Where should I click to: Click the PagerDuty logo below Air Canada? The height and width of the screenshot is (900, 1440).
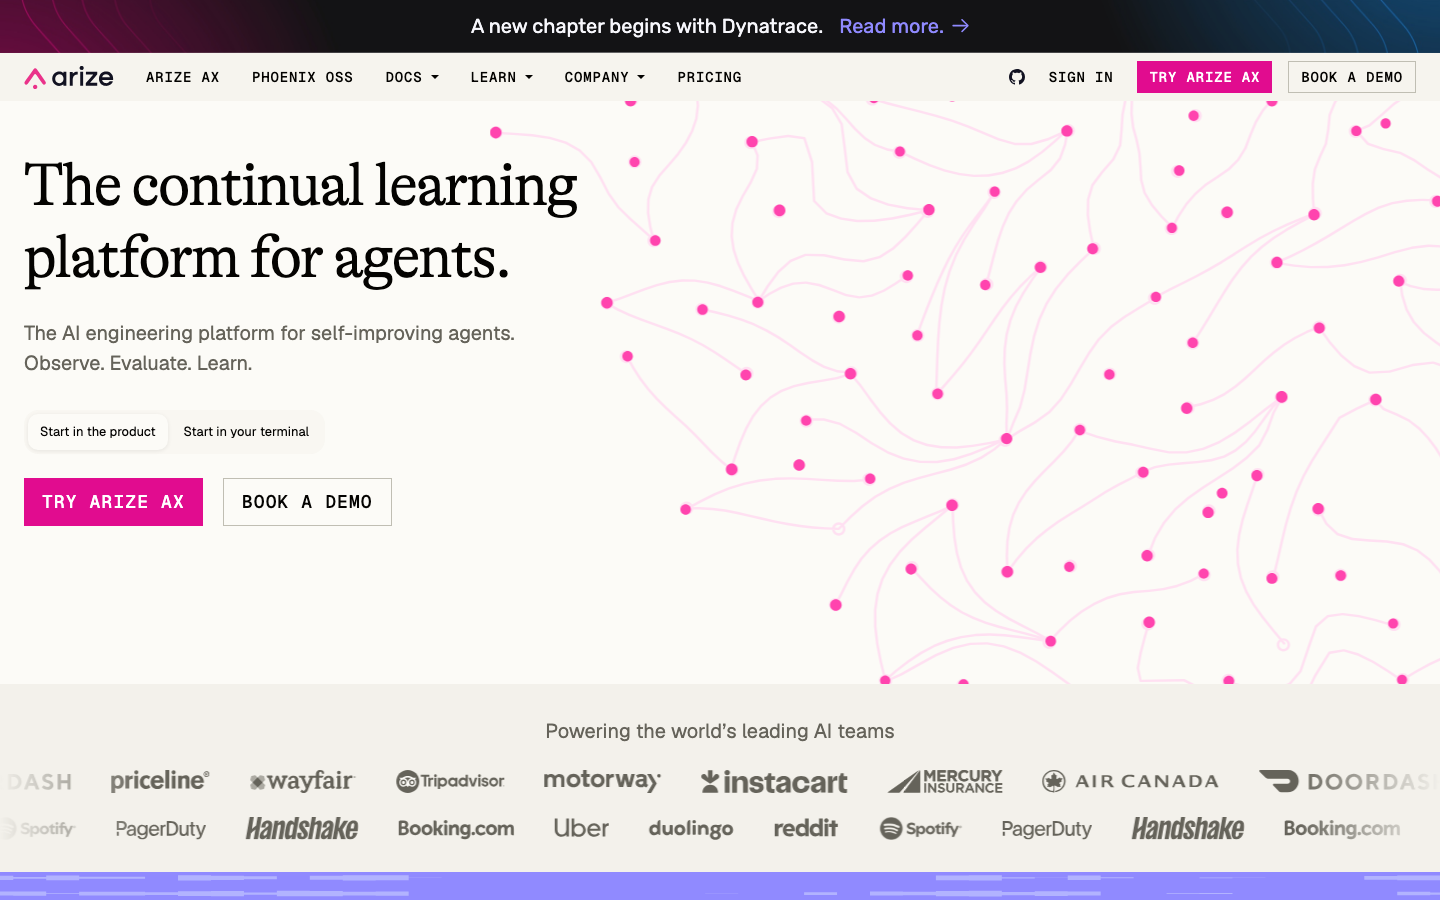(x=1047, y=829)
